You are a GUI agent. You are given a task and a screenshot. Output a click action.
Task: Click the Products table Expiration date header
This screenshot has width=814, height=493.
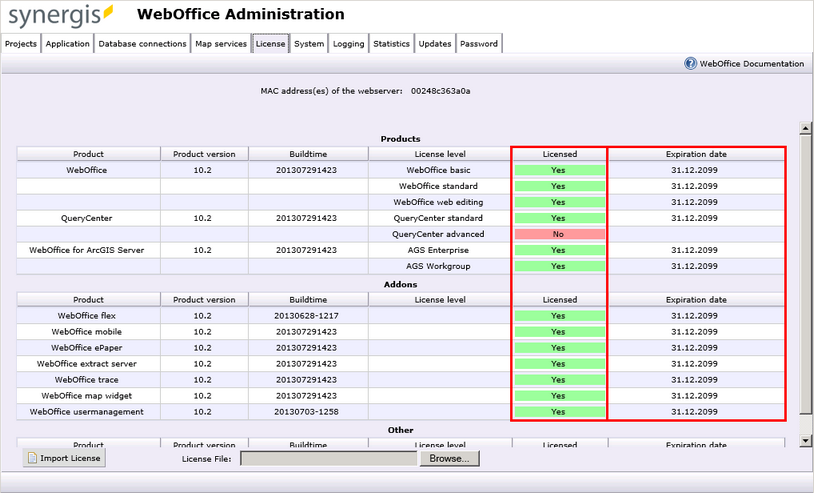696,154
